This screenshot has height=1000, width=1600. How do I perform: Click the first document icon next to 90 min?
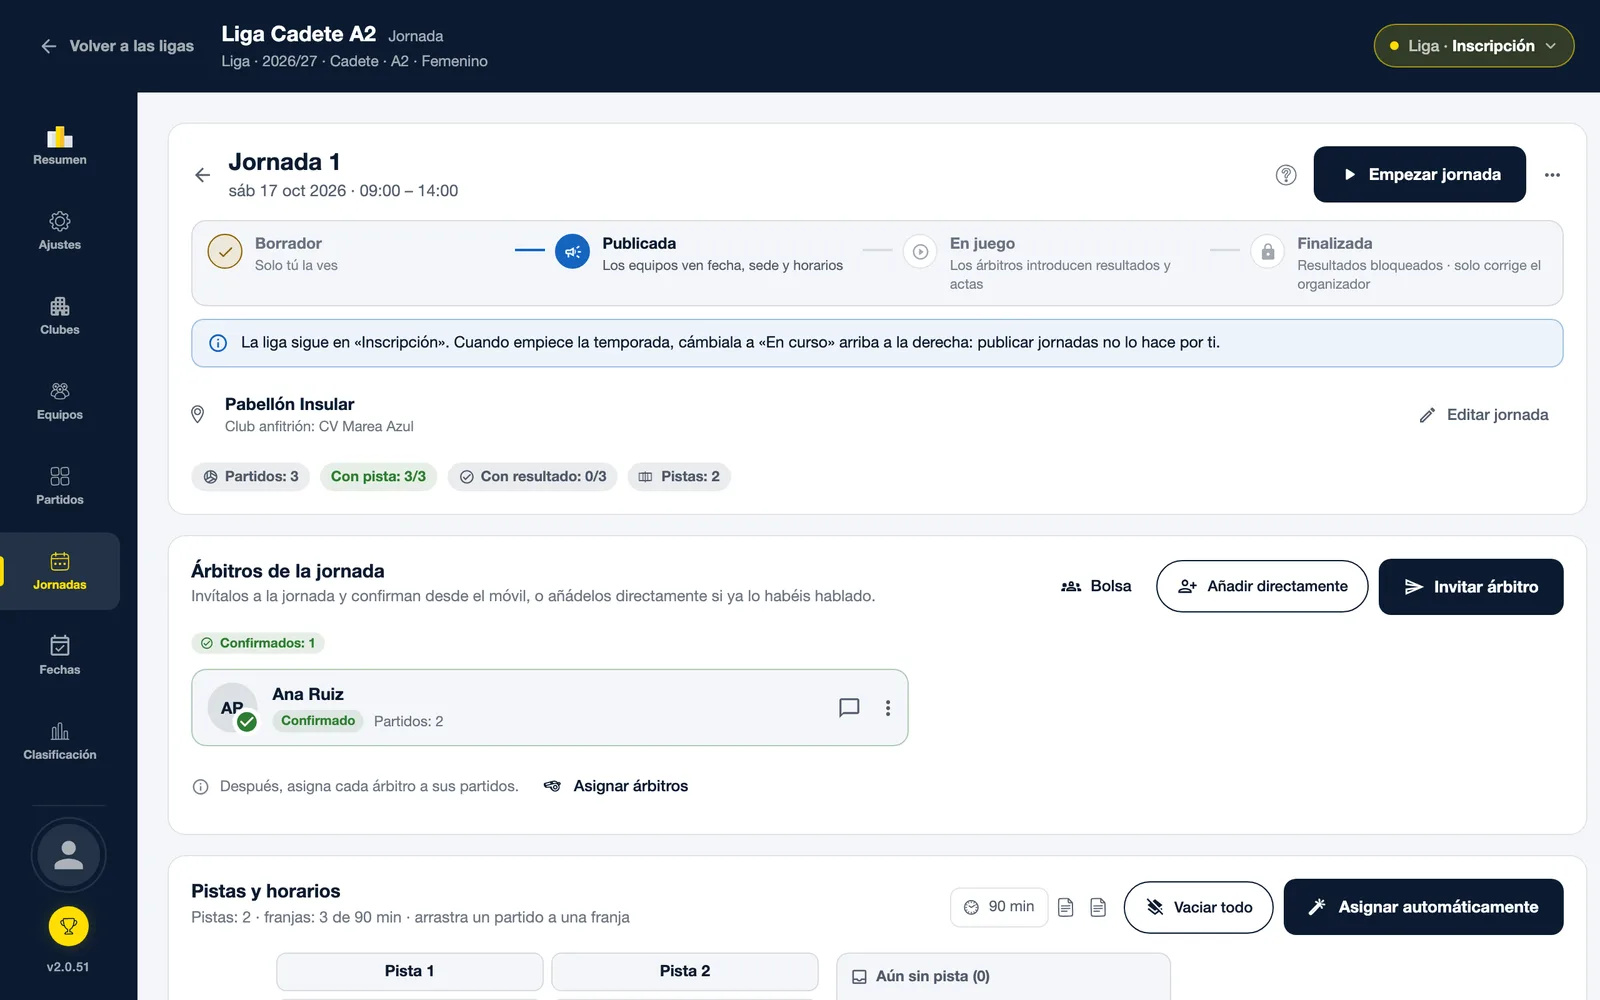click(x=1066, y=907)
